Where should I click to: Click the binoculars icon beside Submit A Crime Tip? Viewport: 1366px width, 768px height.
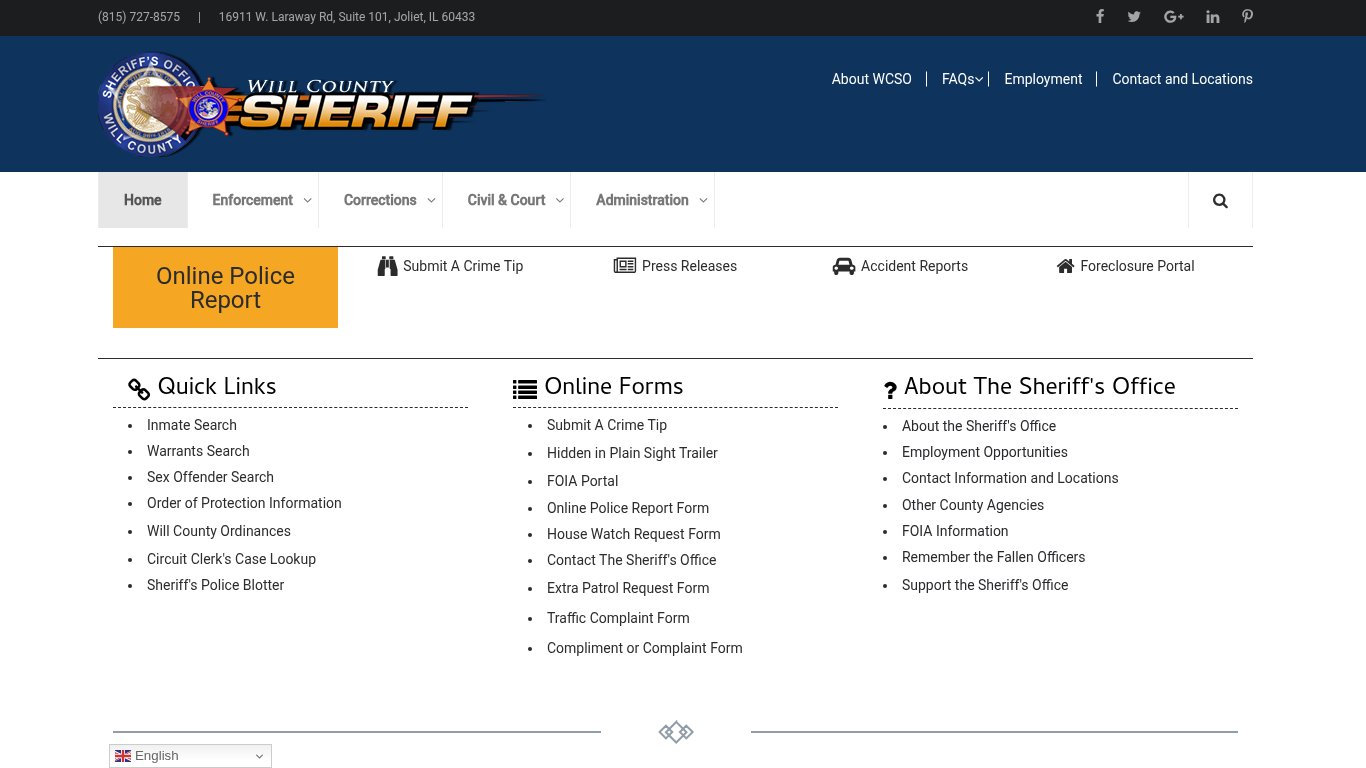(387, 266)
